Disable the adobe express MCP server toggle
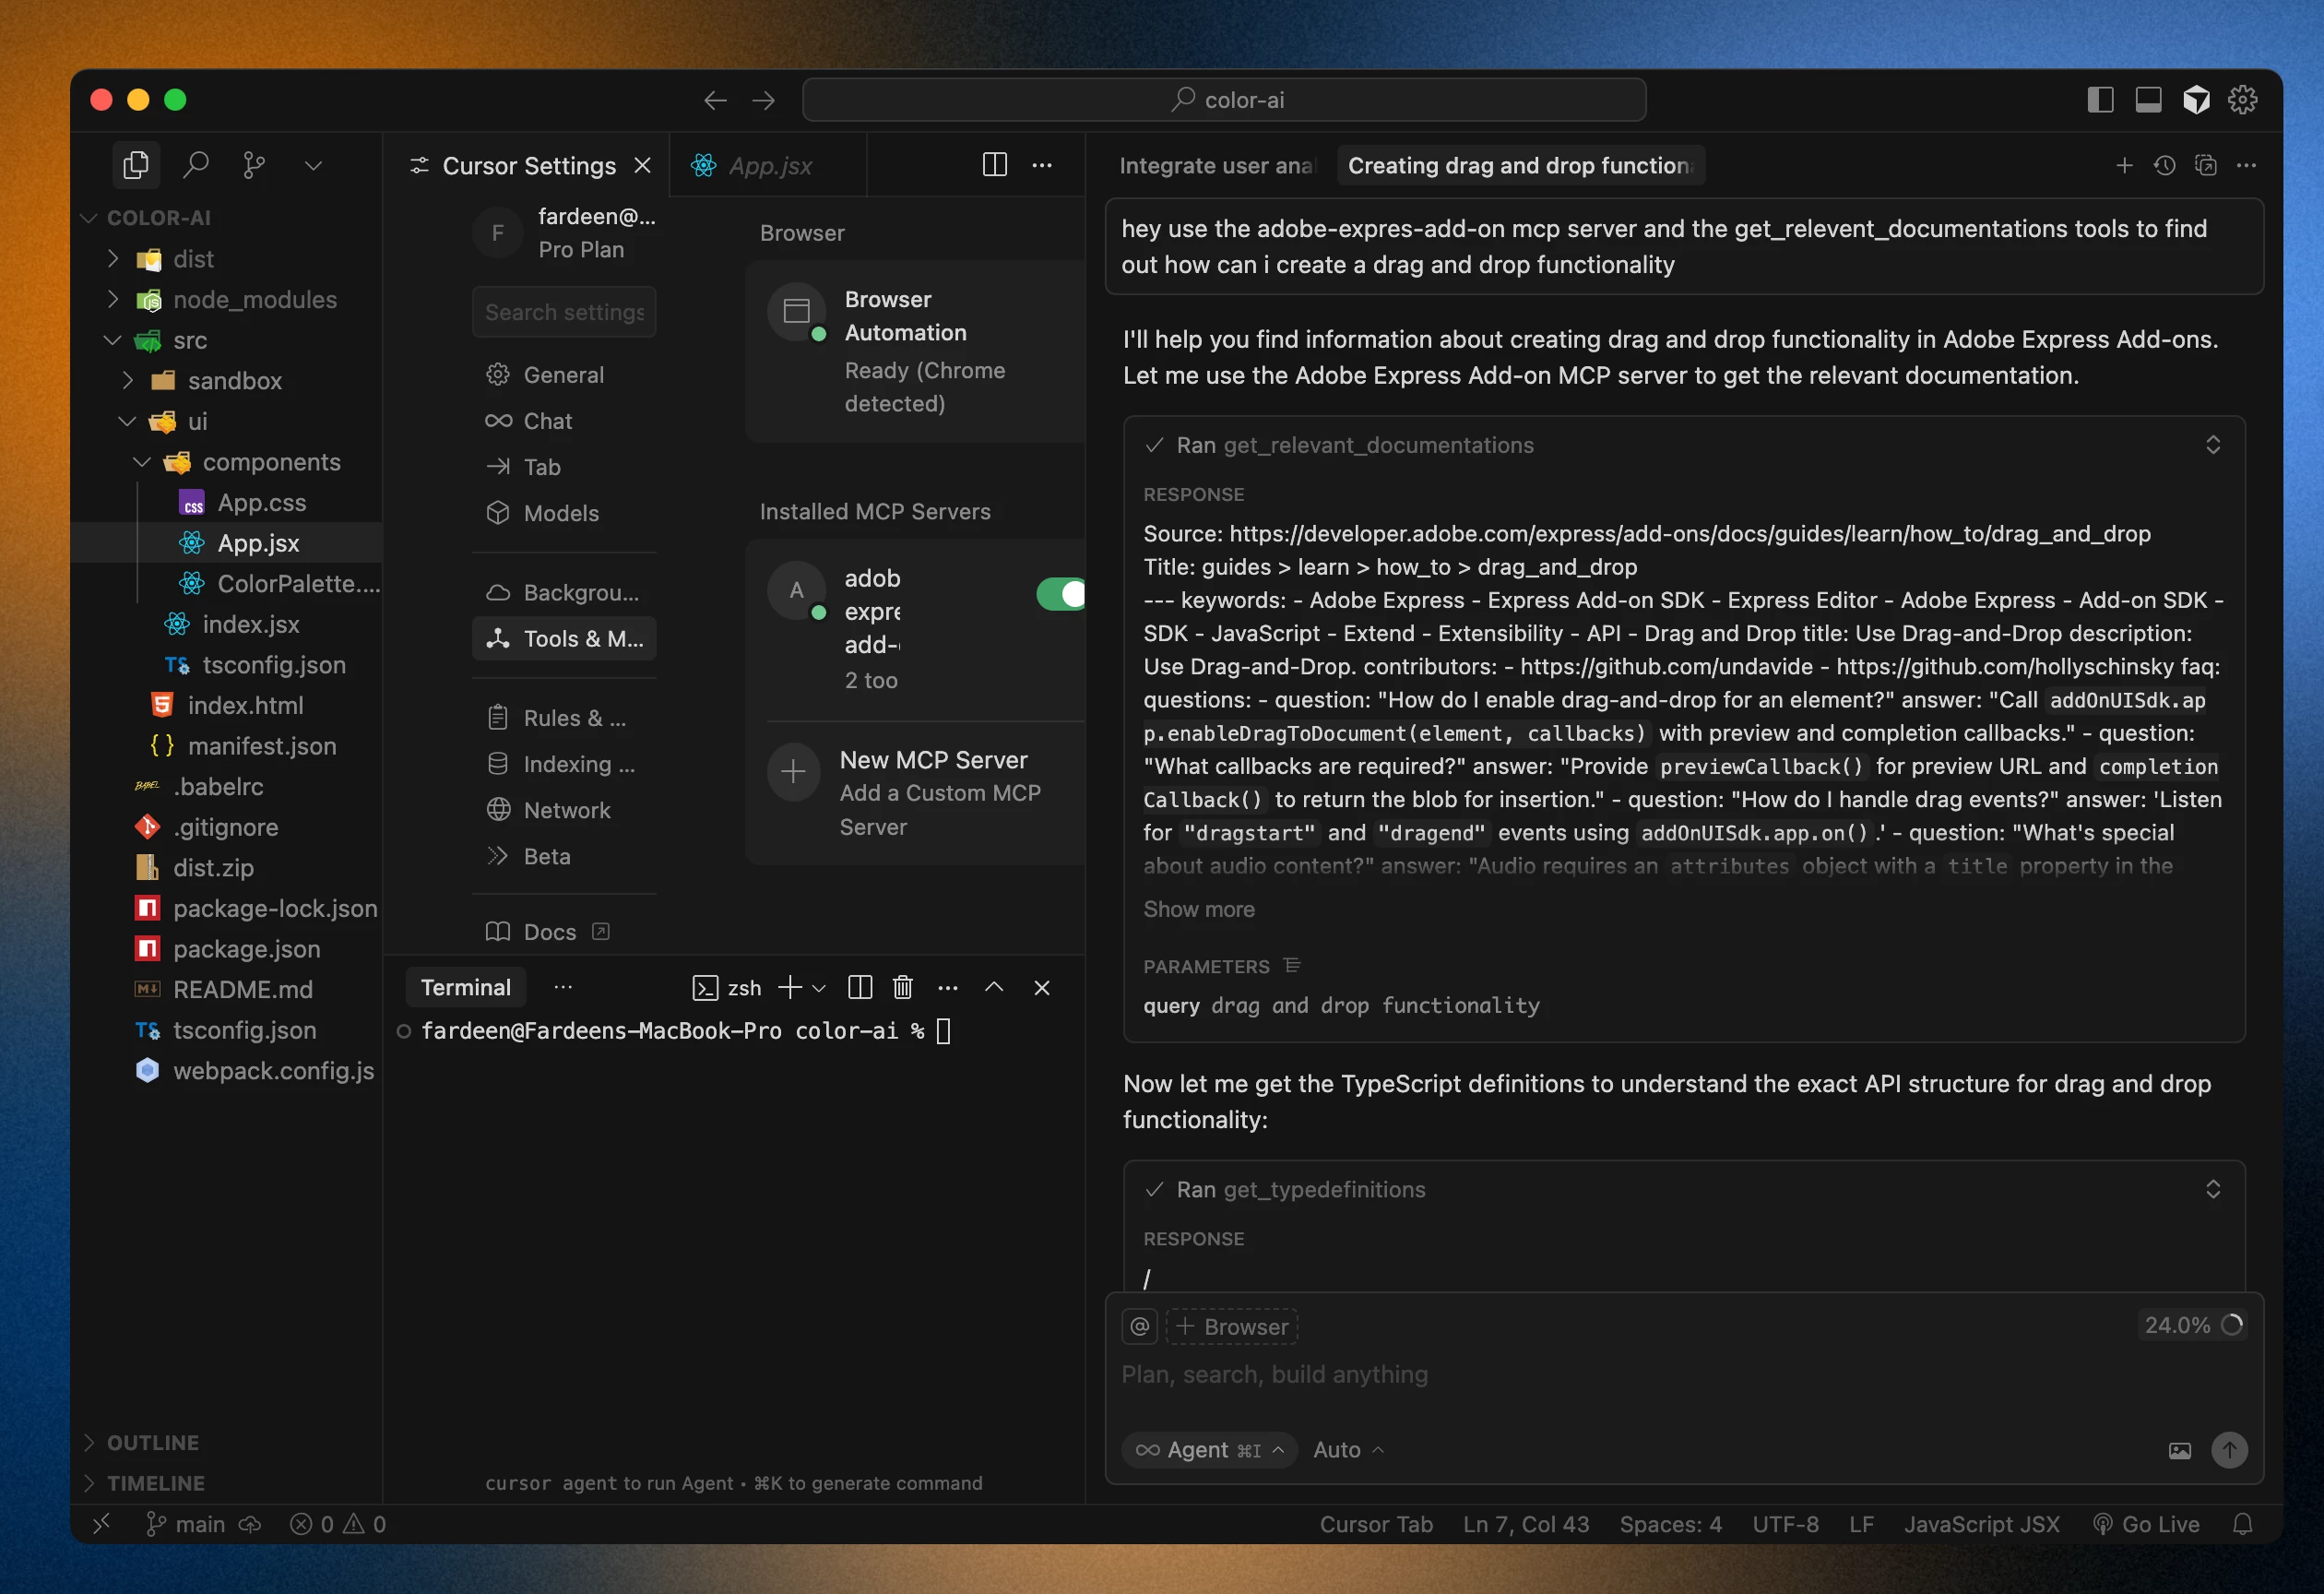This screenshot has width=2324, height=1594. coord(1062,594)
